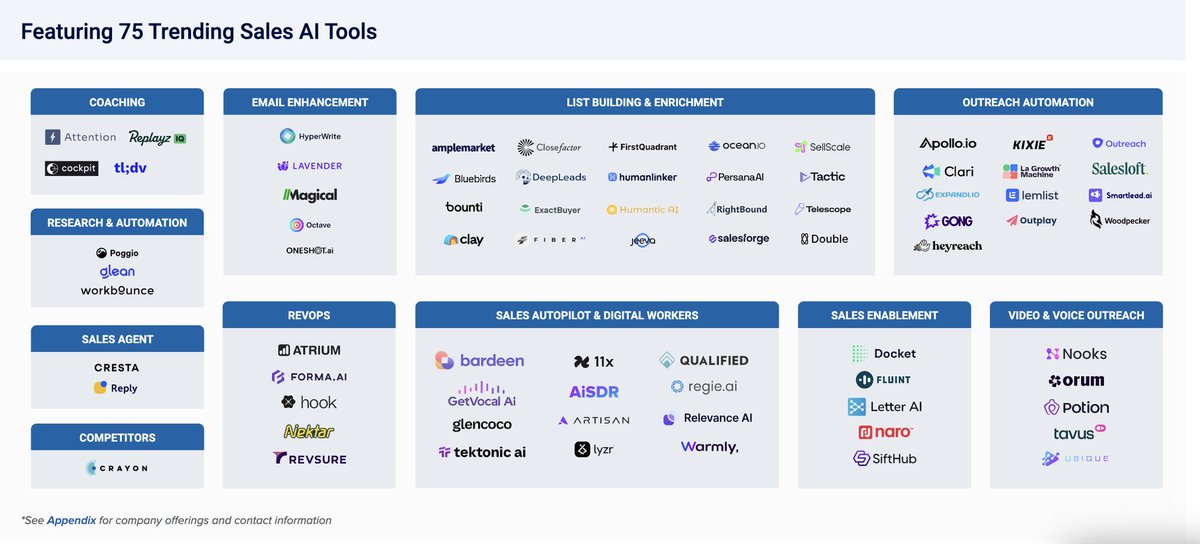Image resolution: width=1200 pixels, height=544 pixels.
Task: Click the Warmly logo
Action: point(709,447)
